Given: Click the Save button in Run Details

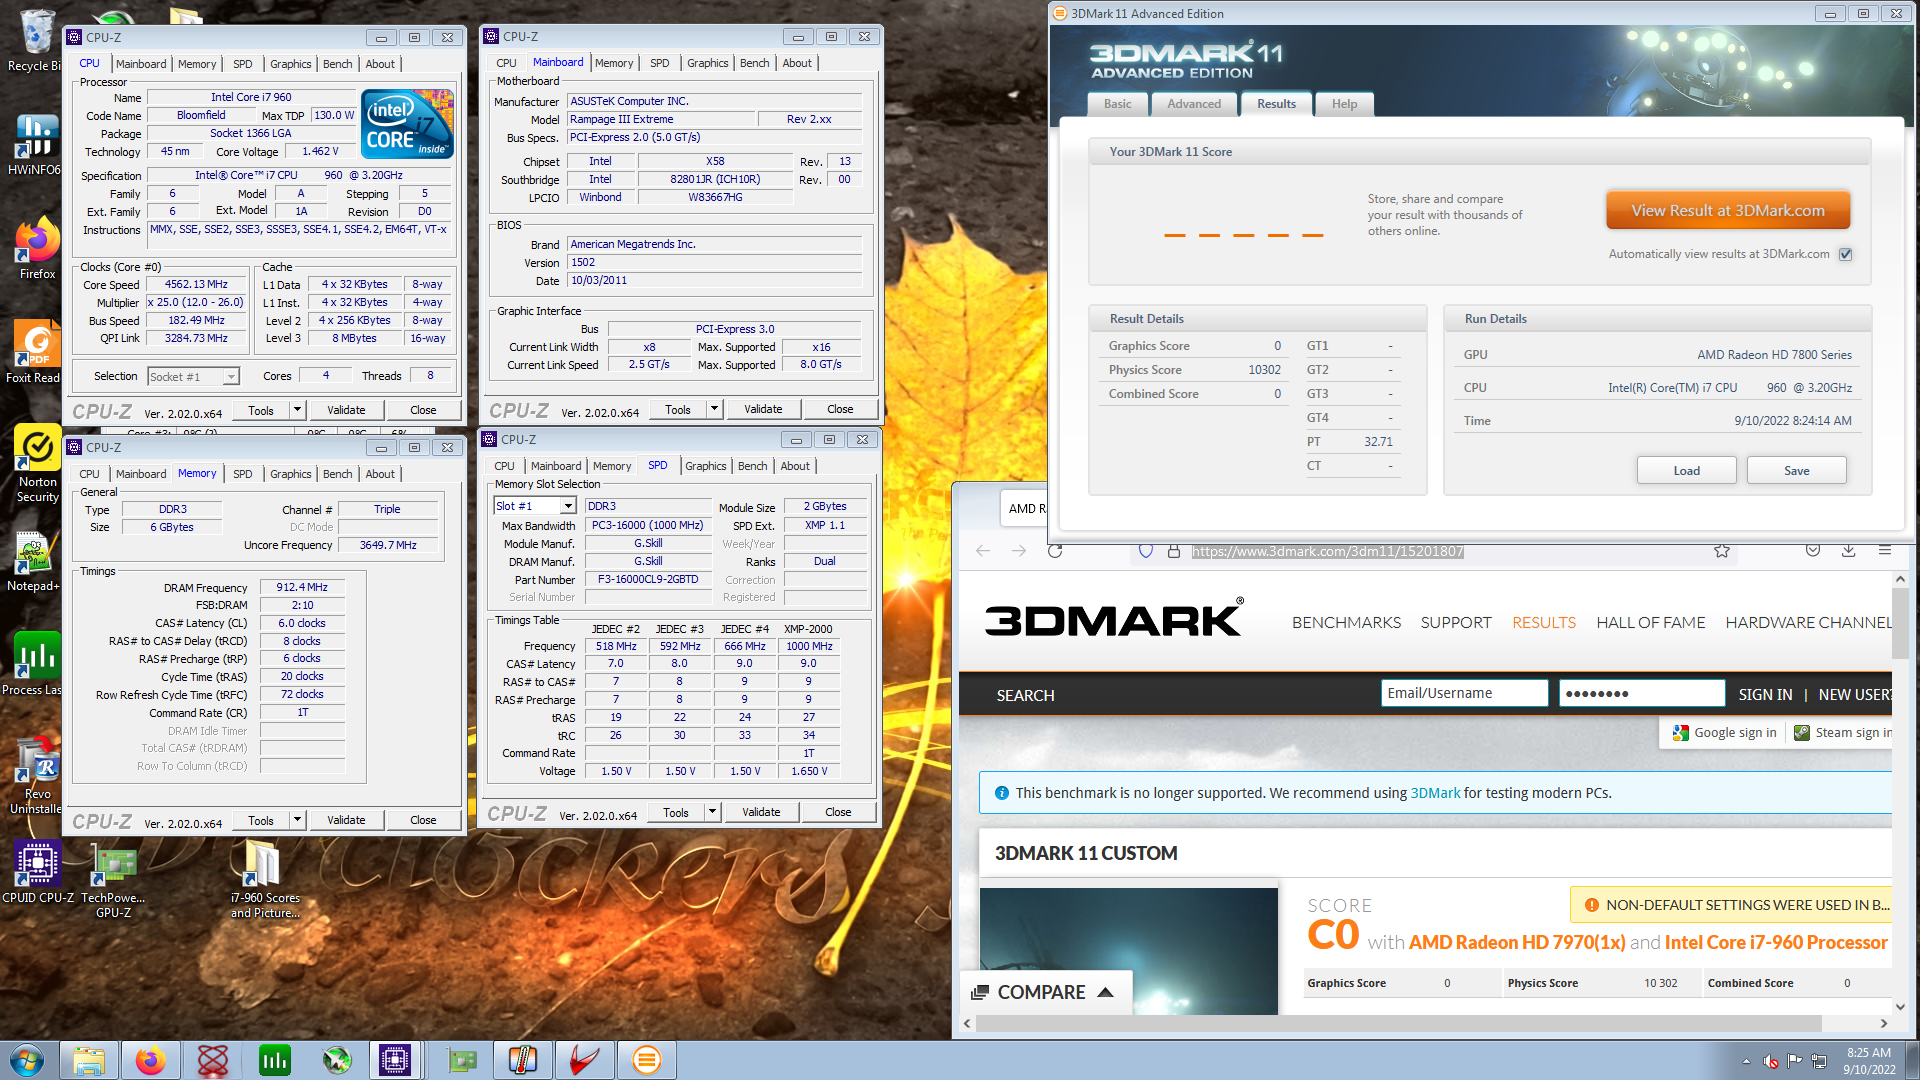Looking at the screenshot, I should [1796, 471].
